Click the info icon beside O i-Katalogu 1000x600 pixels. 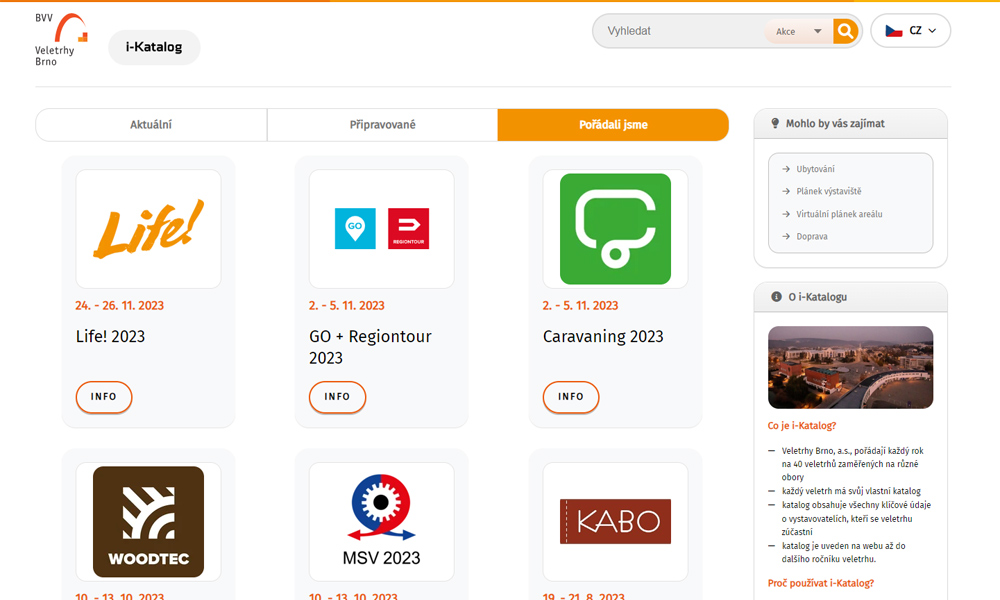pyautogui.click(x=776, y=296)
